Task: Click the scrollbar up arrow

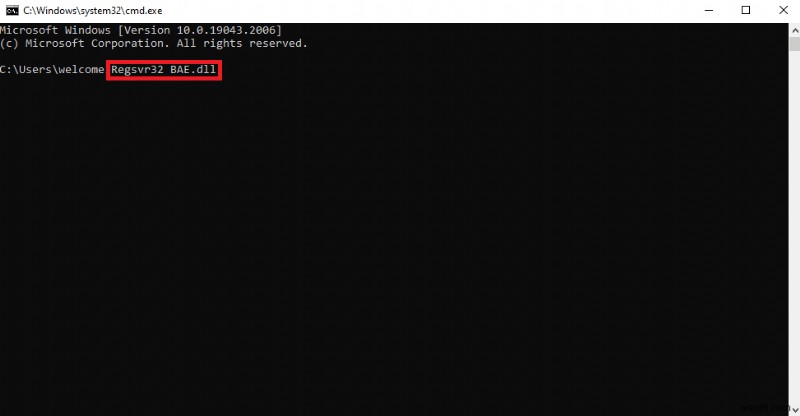Action: [x=794, y=31]
